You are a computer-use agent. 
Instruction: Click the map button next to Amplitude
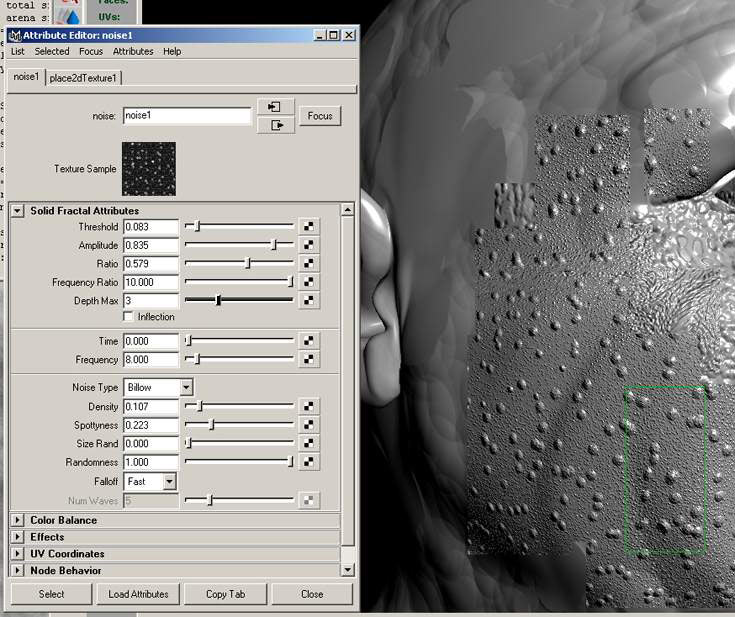coord(309,246)
